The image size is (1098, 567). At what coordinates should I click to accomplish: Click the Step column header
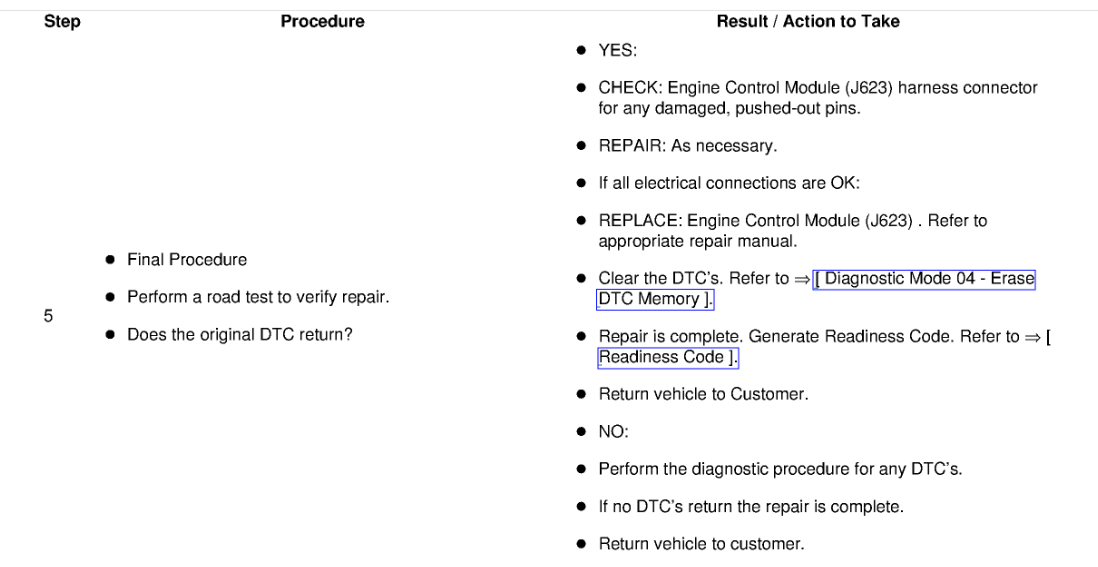pos(62,21)
